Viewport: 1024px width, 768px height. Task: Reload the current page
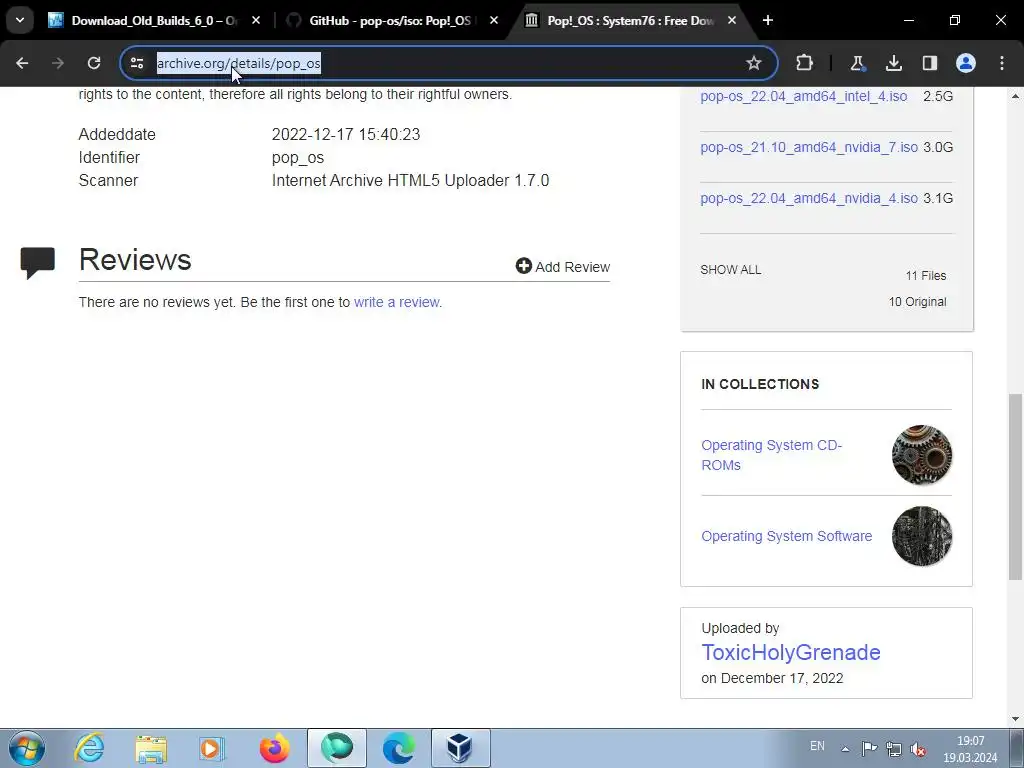[x=94, y=63]
